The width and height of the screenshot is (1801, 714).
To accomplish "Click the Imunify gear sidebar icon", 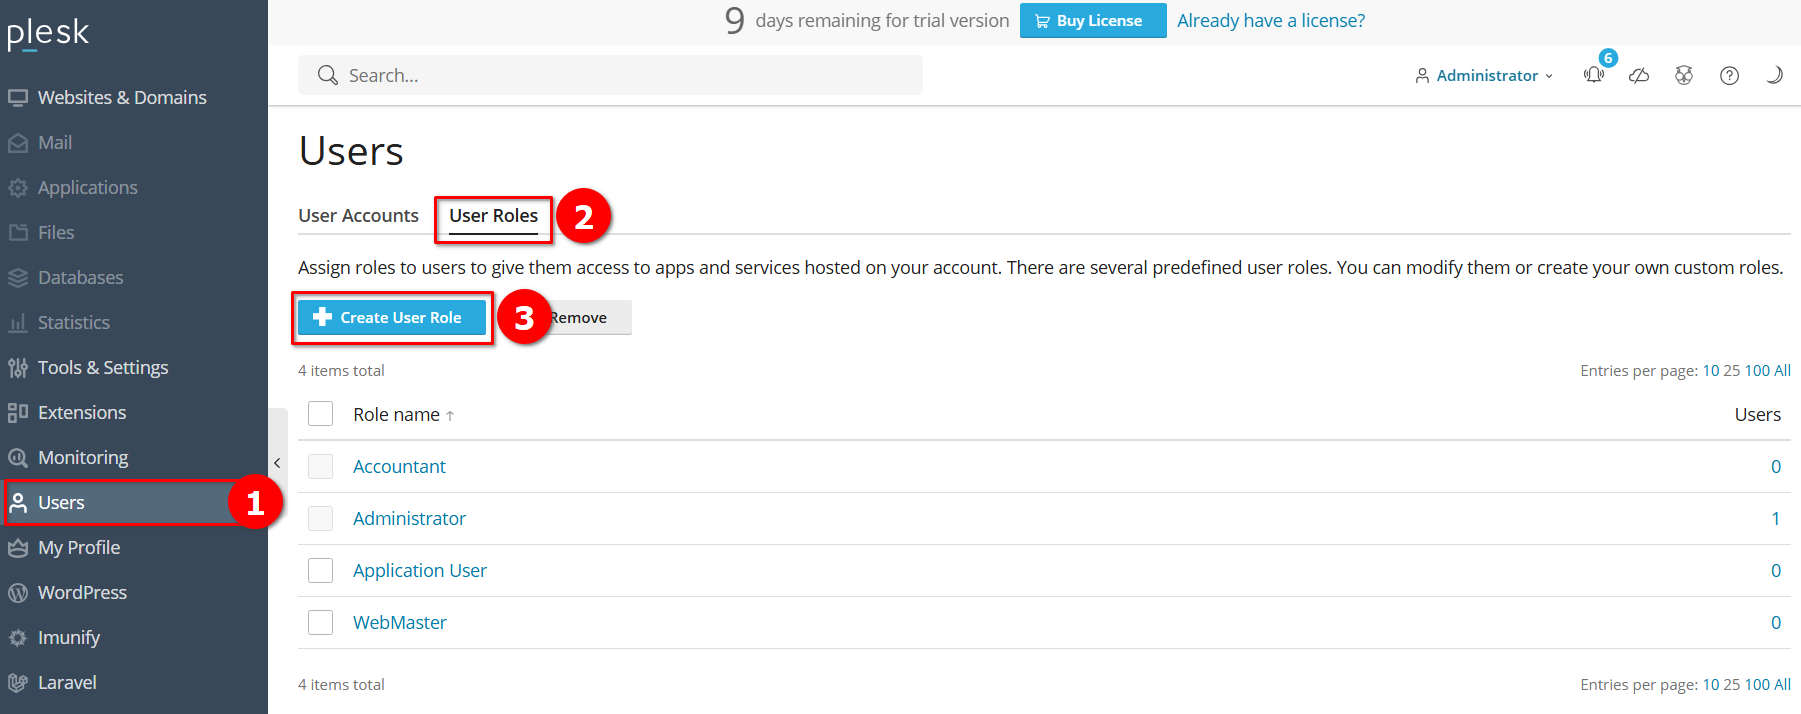I will 18,638.
